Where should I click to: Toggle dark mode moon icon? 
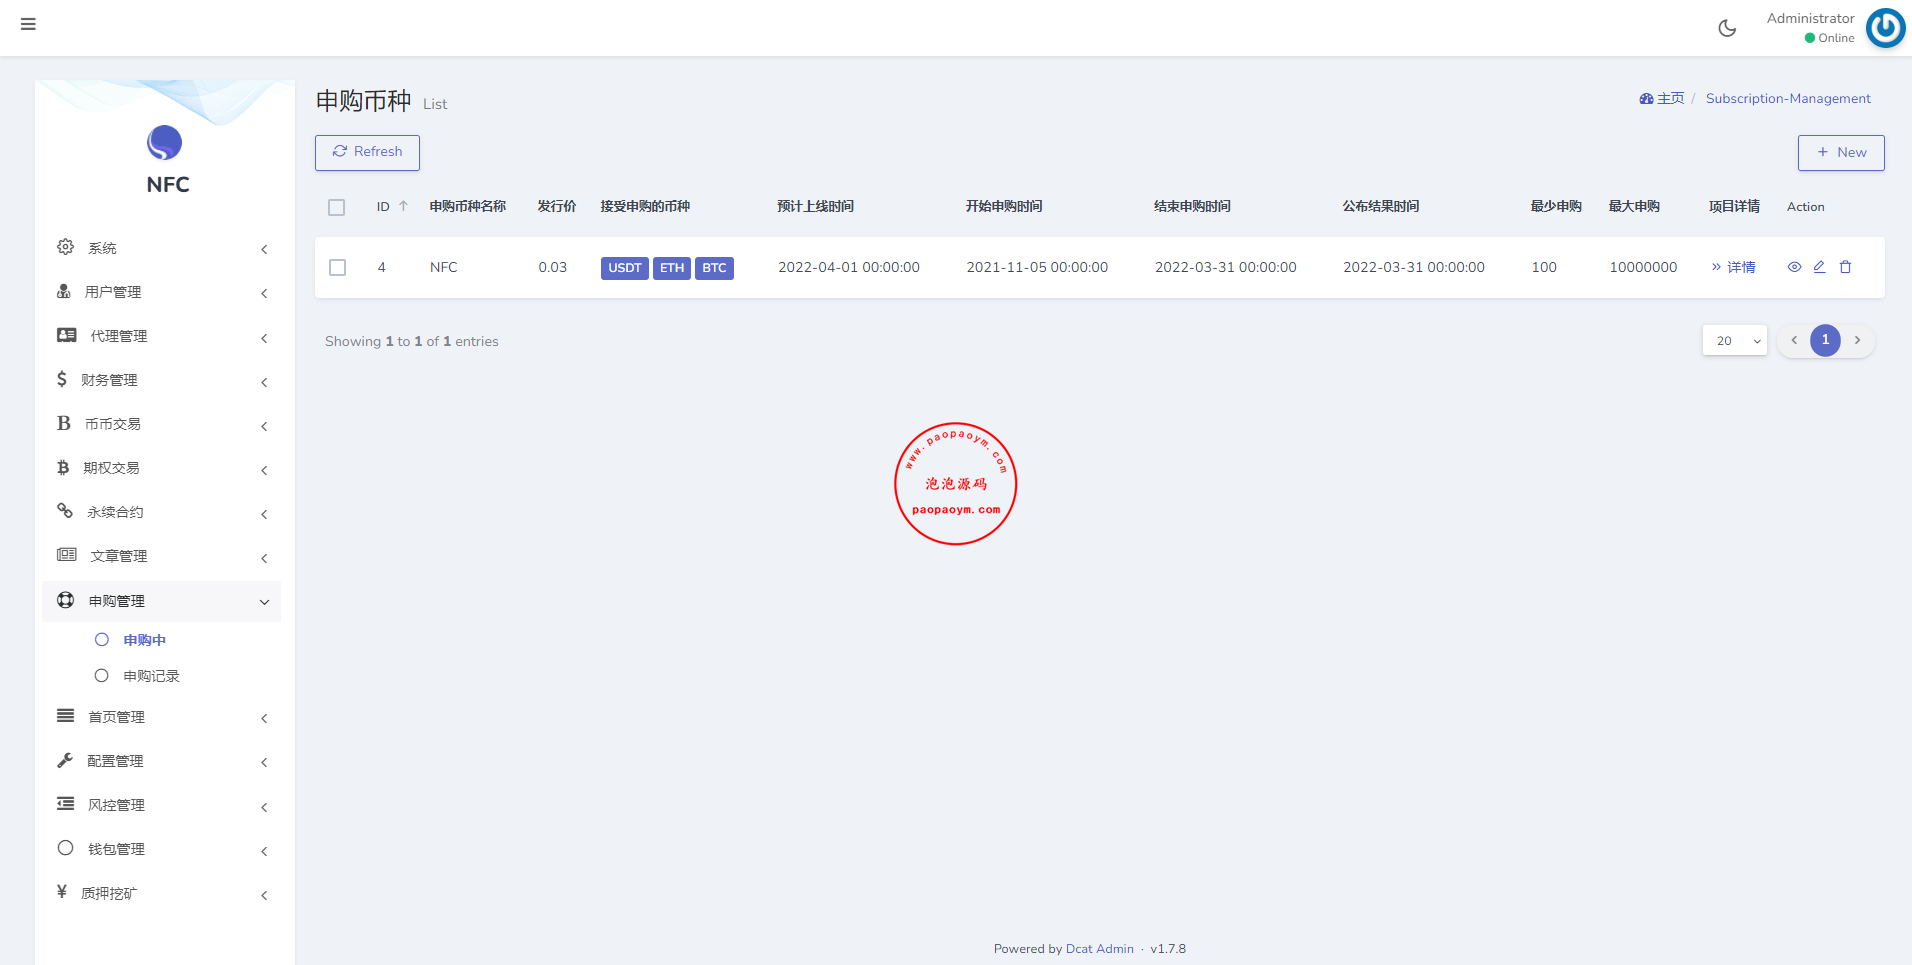point(1727,28)
